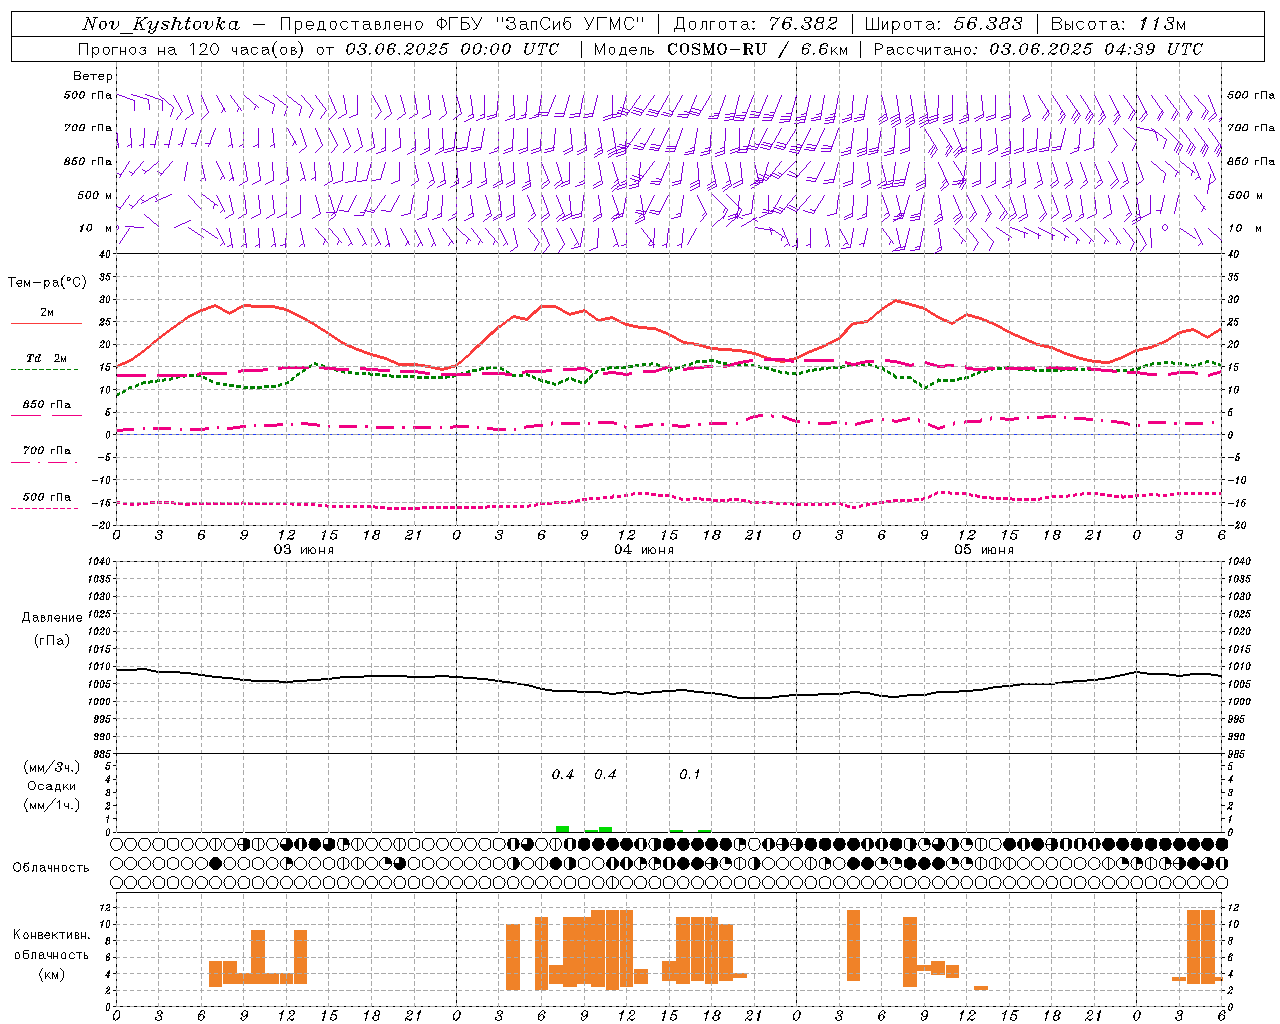Click the (км) unit under convective cloudiness

(x=52, y=974)
